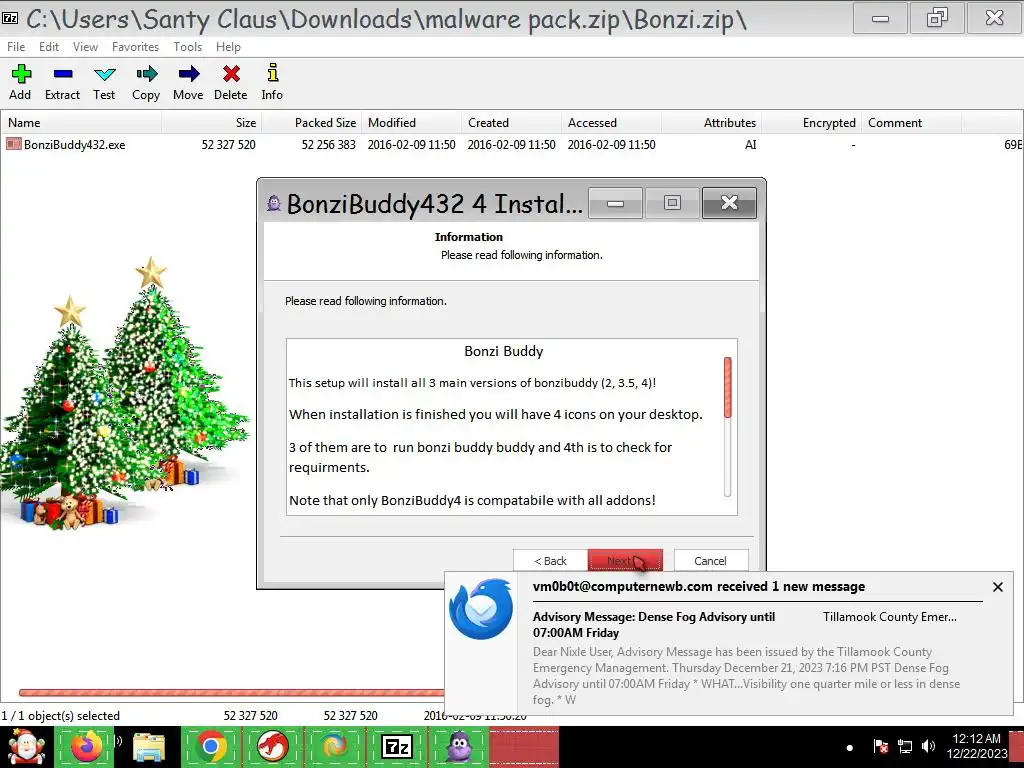Image resolution: width=1024 pixels, height=768 pixels.
Task: Dismiss the Thunderbird new message notification
Action: pos(997,587)
